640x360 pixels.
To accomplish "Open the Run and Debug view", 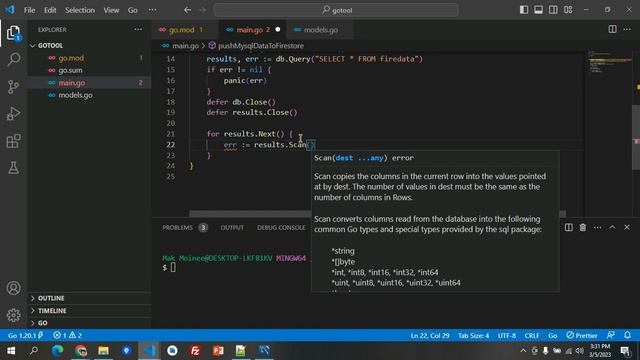I will tap(13, 113).
